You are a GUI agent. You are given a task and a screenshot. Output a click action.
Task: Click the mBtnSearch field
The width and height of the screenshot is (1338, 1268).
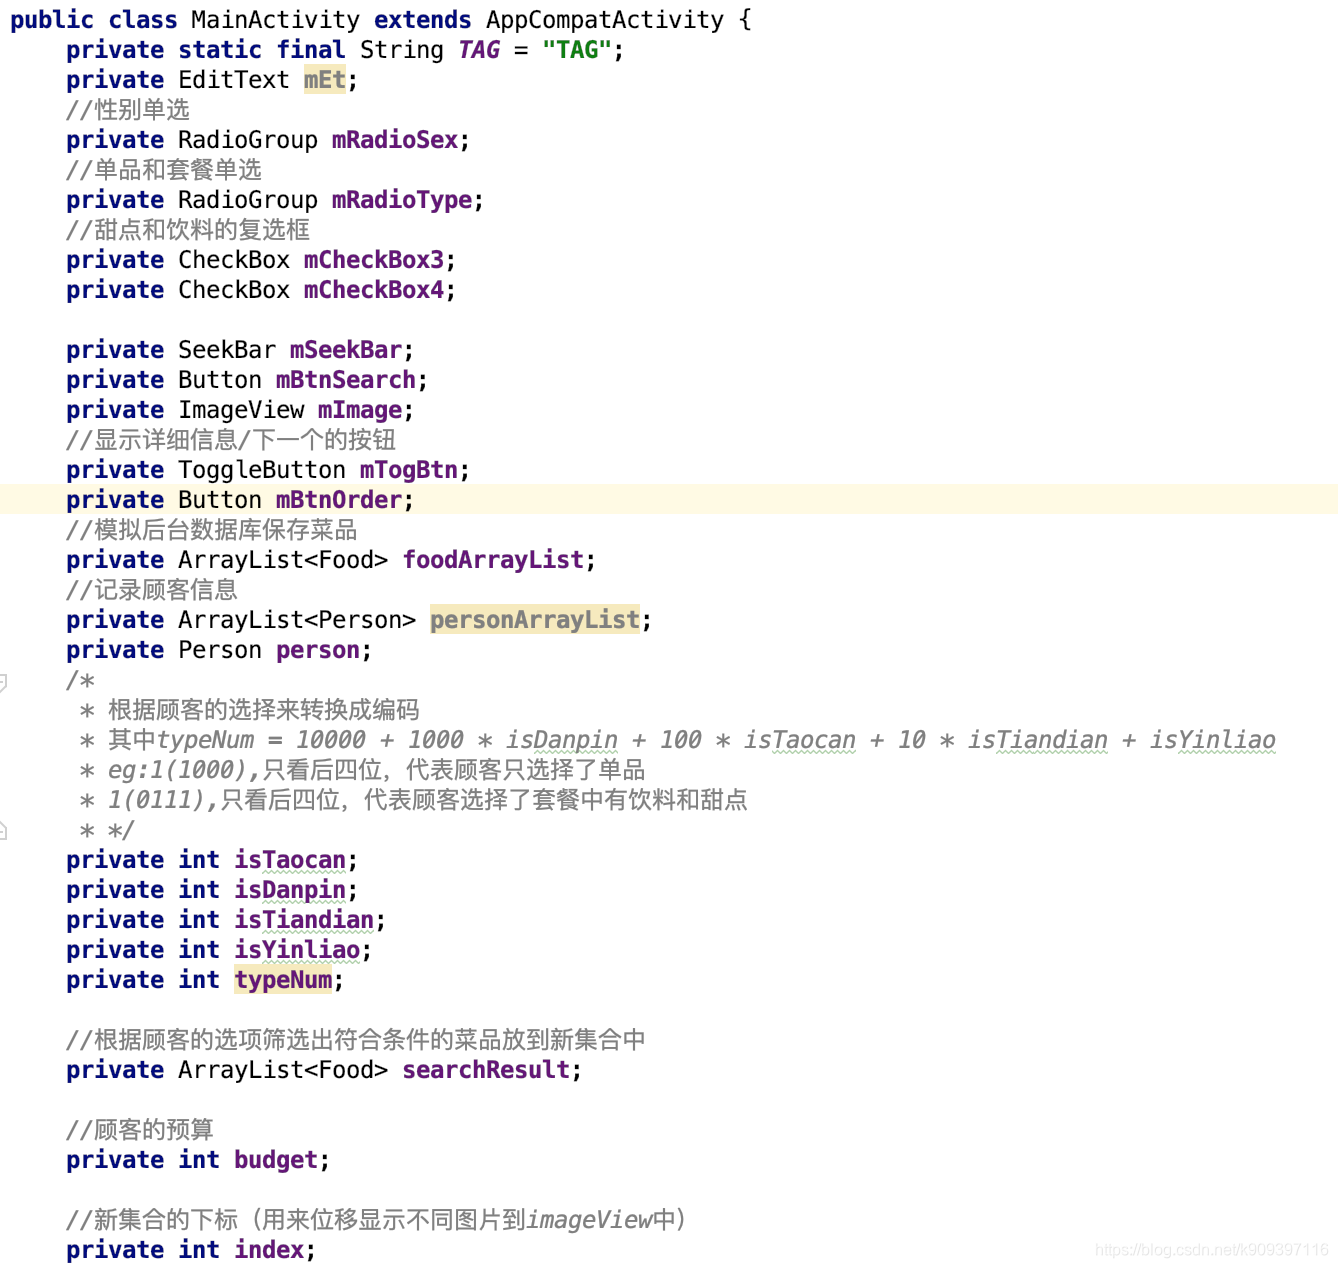pos(346,380)
